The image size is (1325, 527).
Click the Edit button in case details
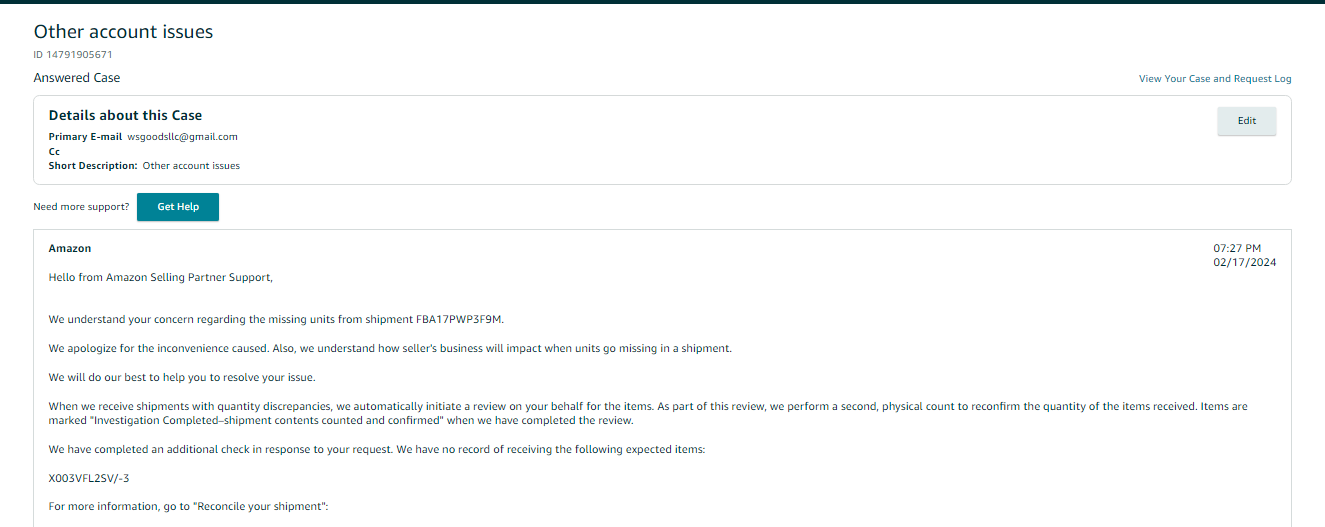(1246, 121)
